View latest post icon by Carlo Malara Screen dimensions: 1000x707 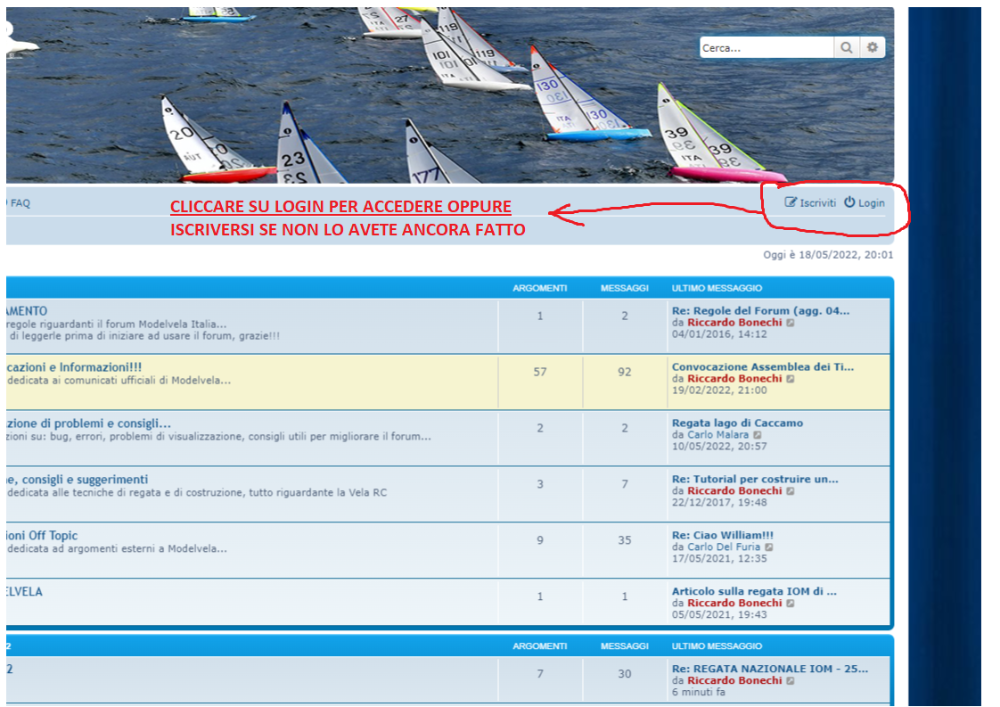pos(758,435)
